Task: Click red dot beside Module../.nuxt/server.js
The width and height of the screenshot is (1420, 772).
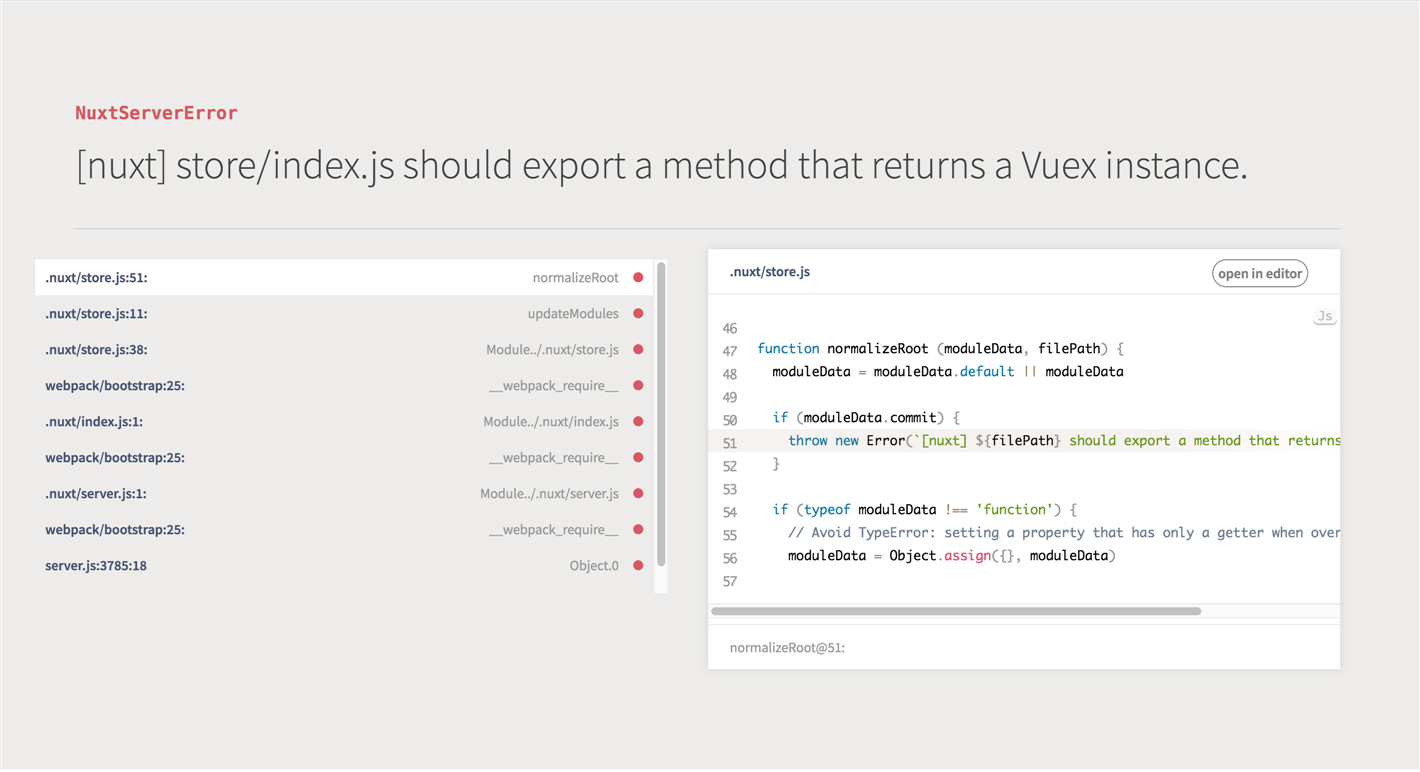Action: tap(638, 494)
